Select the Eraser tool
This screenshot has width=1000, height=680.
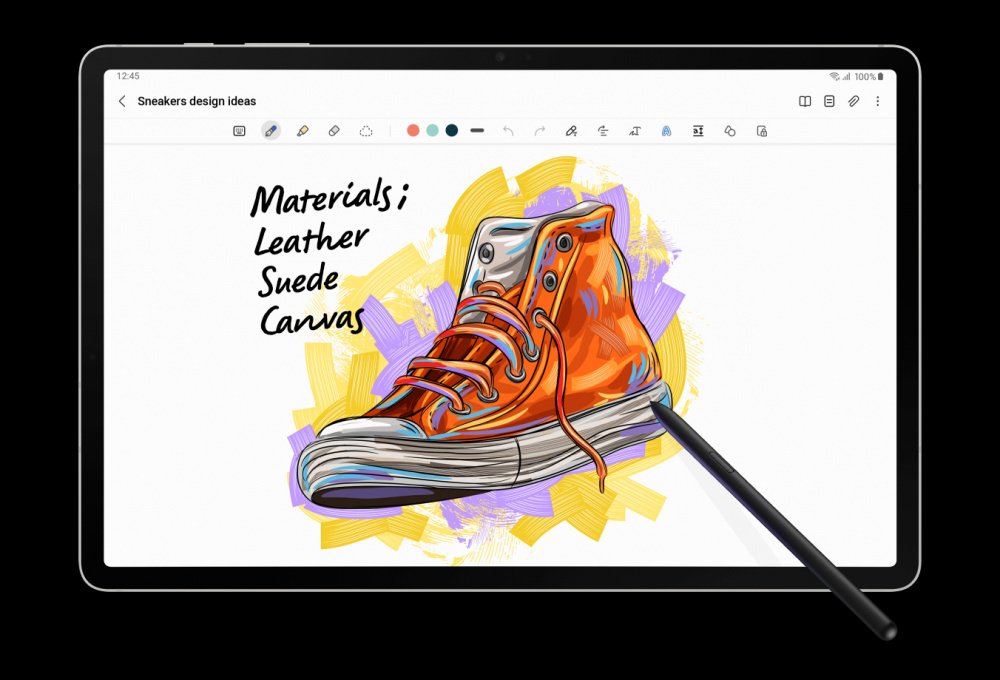coord(334,131)
